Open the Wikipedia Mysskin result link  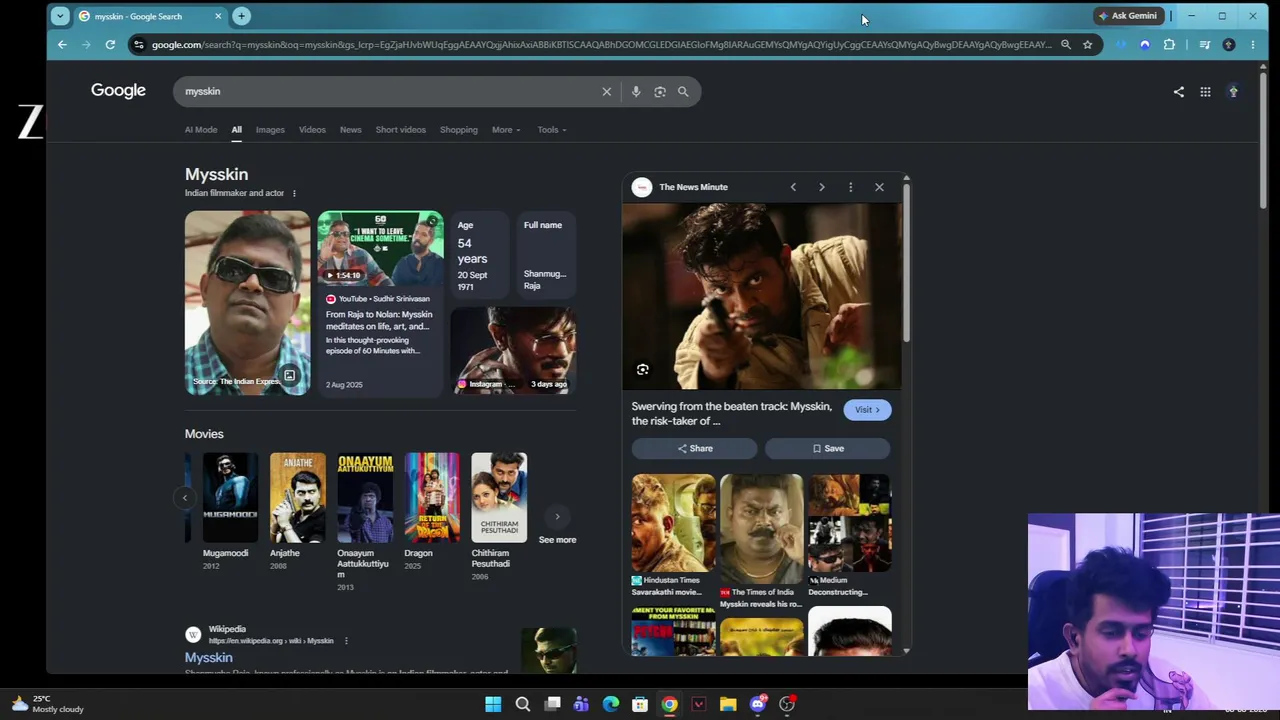click(x=208, y=658)
